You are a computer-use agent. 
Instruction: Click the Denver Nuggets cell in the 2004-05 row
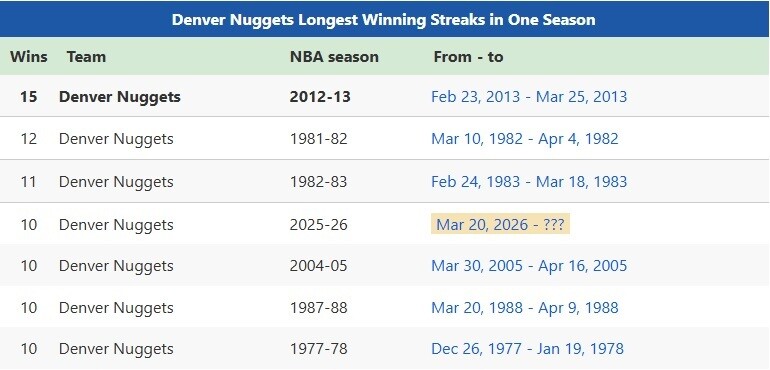(x=116, y=266)
